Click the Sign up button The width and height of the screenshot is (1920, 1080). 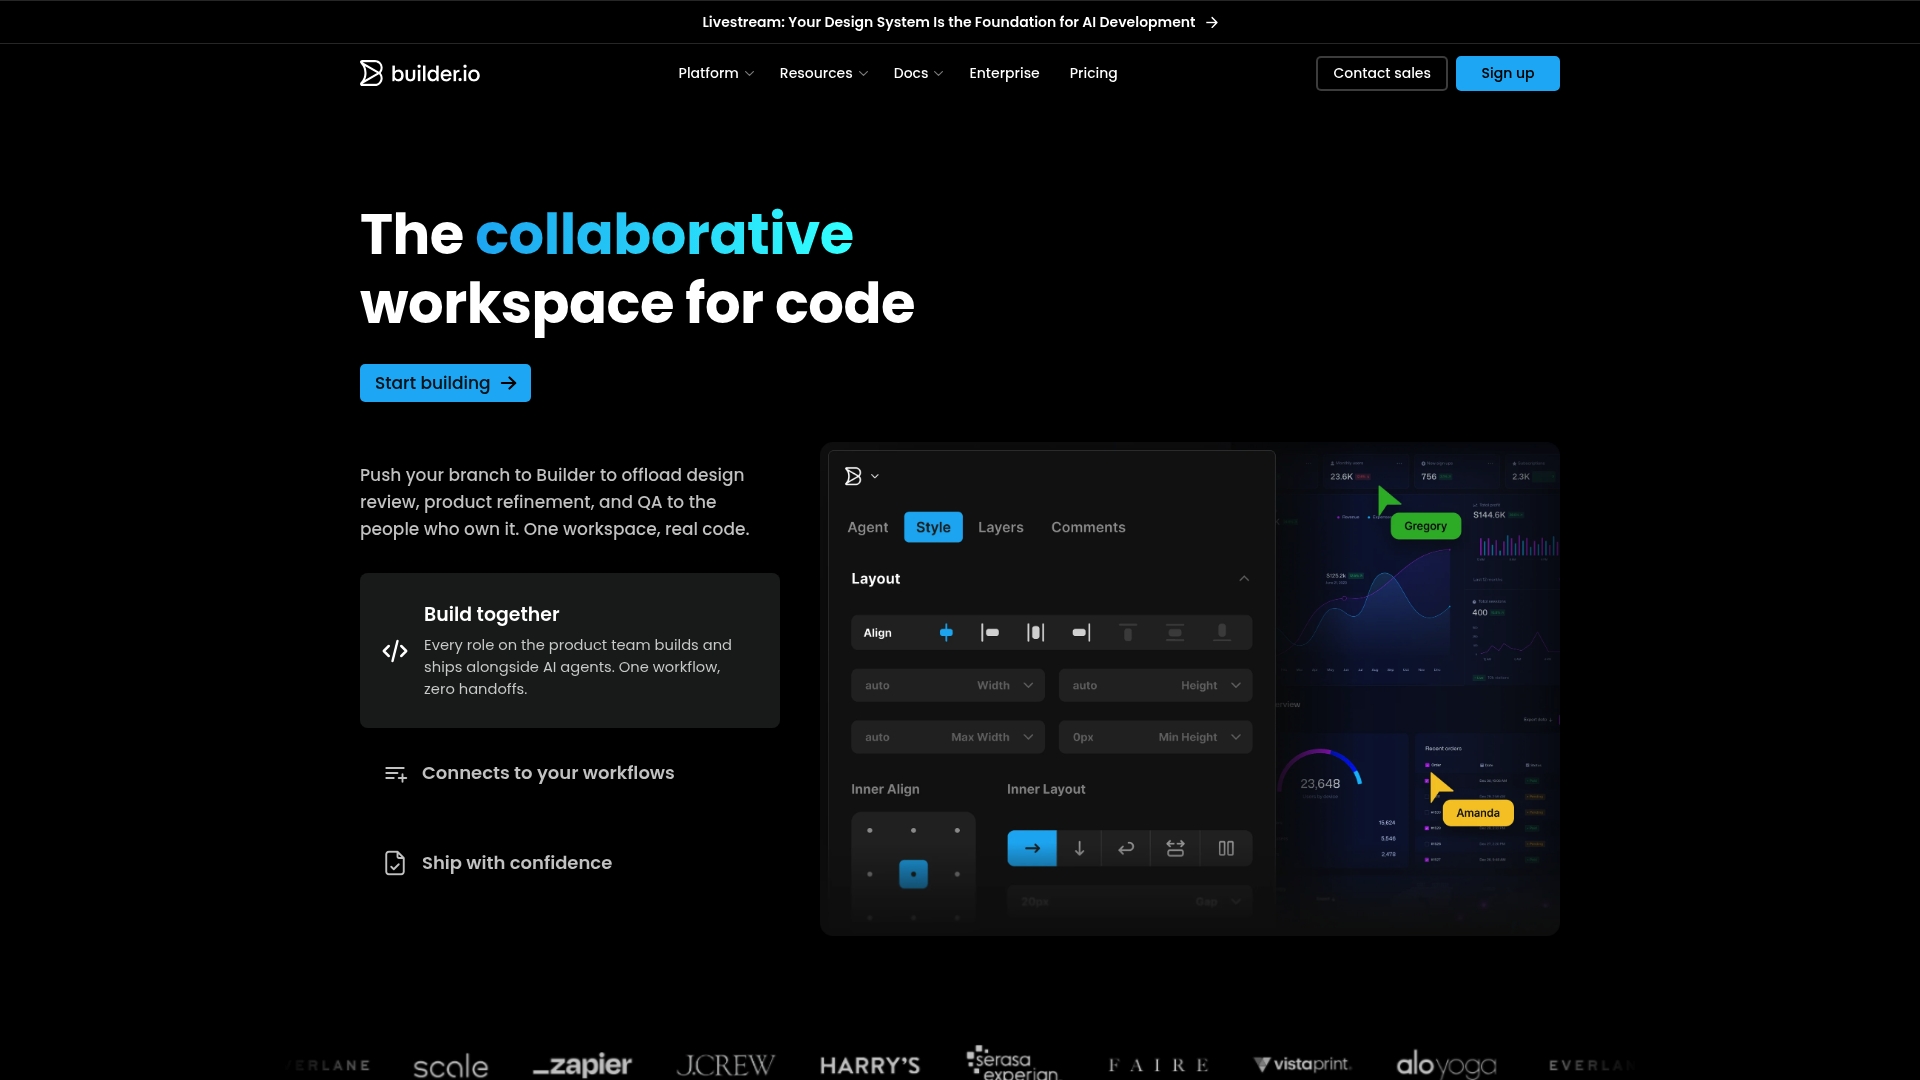click(1507, 73)
